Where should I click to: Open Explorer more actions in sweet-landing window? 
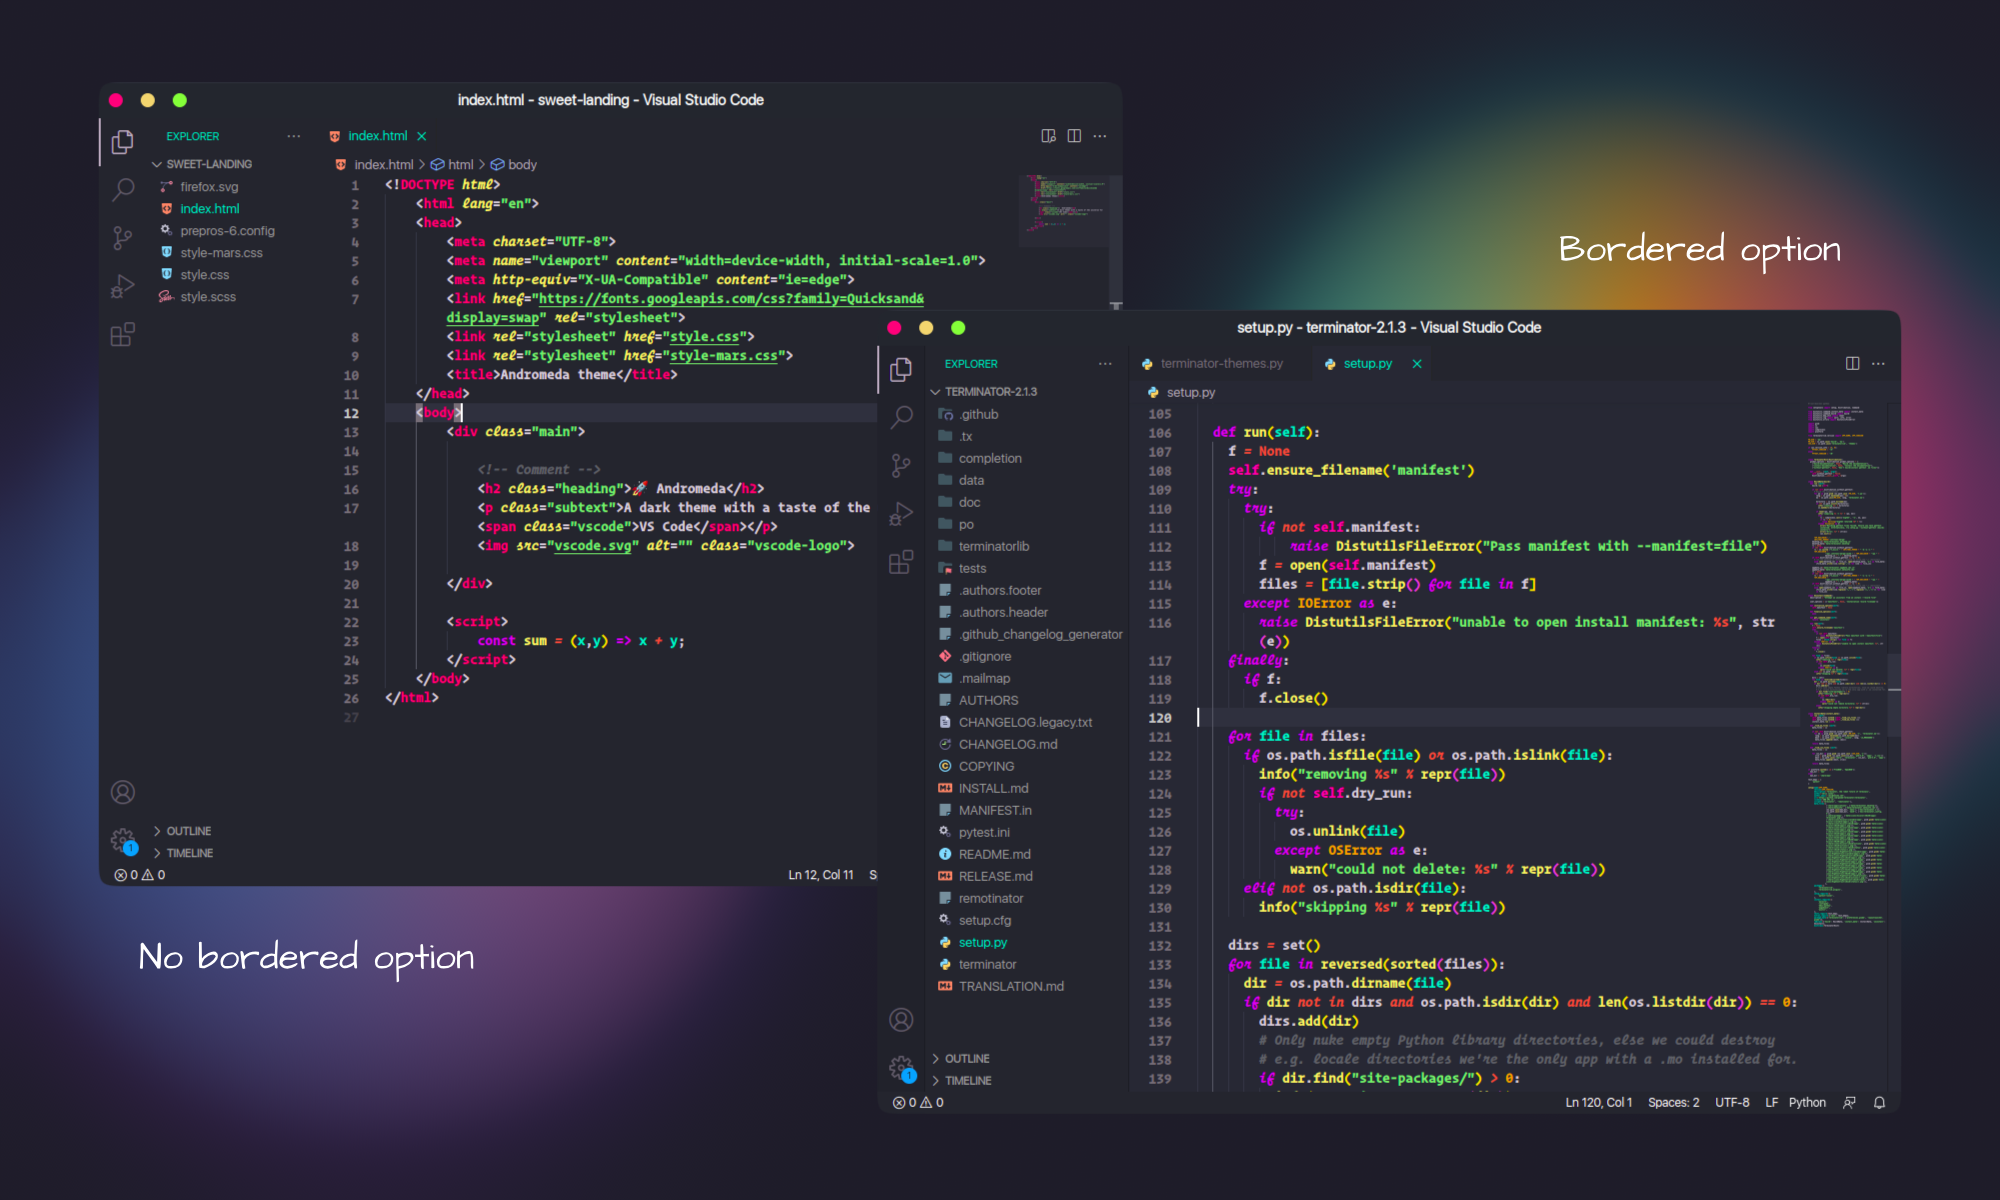click(x=293, y=136)
